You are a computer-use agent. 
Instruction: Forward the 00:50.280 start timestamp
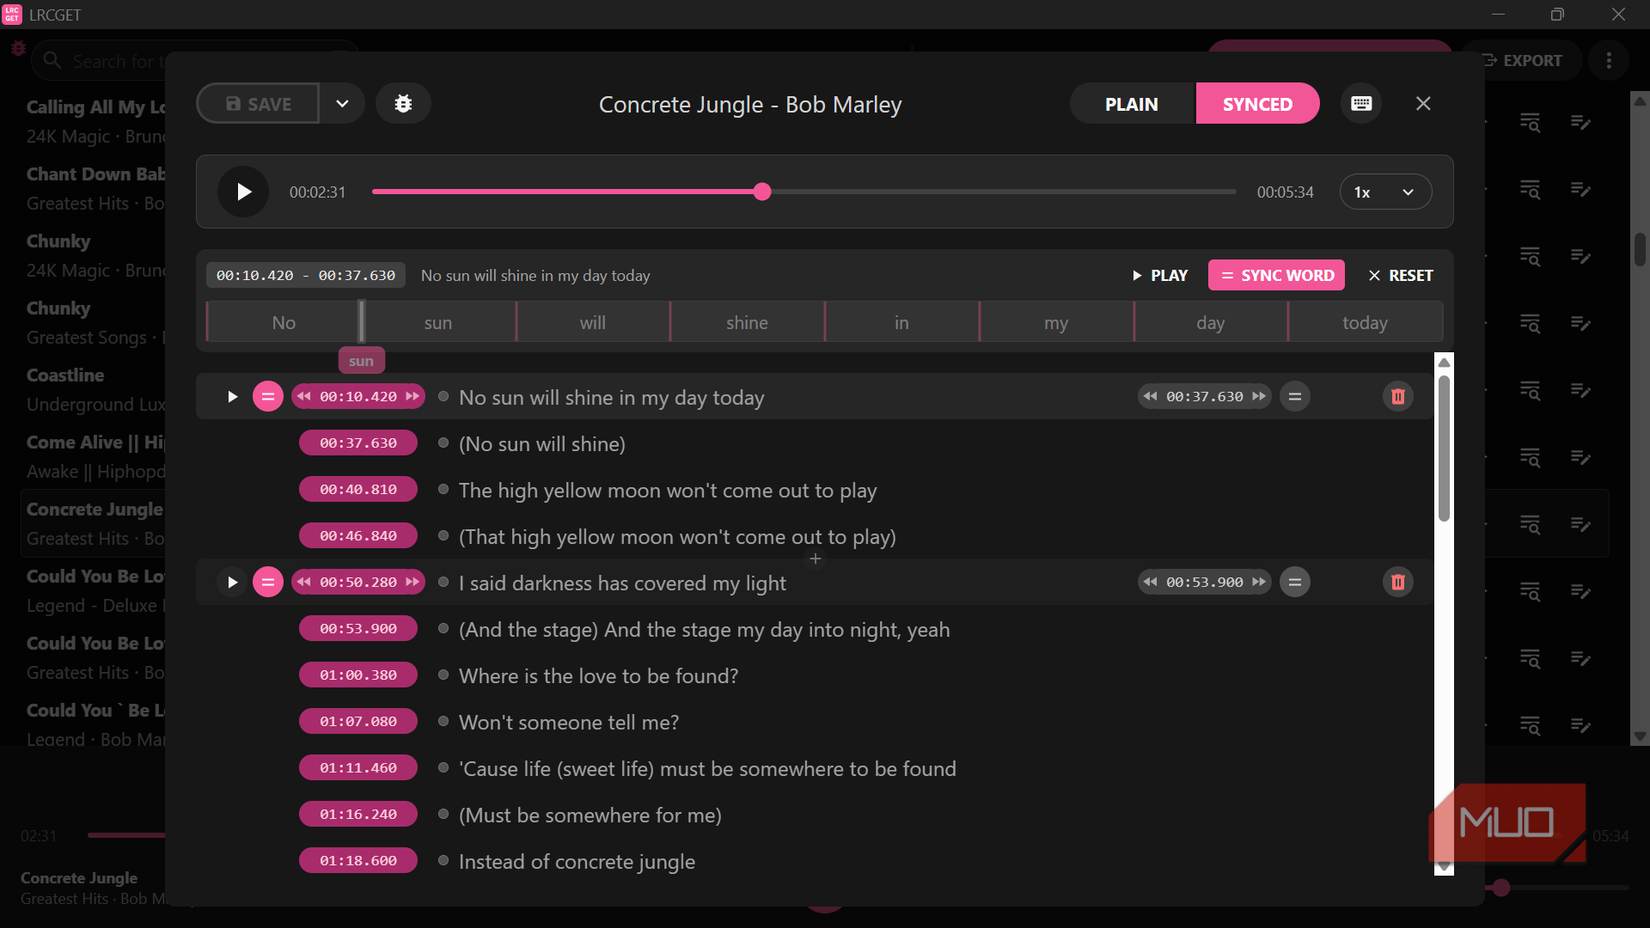[x=412, y=582]
